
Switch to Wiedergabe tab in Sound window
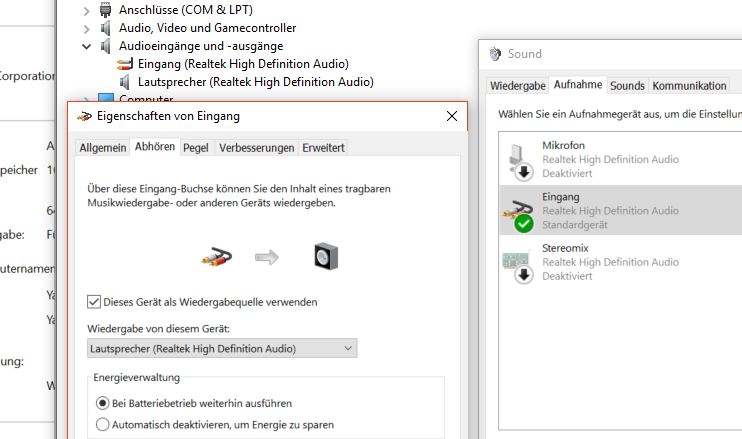[518, 86]
